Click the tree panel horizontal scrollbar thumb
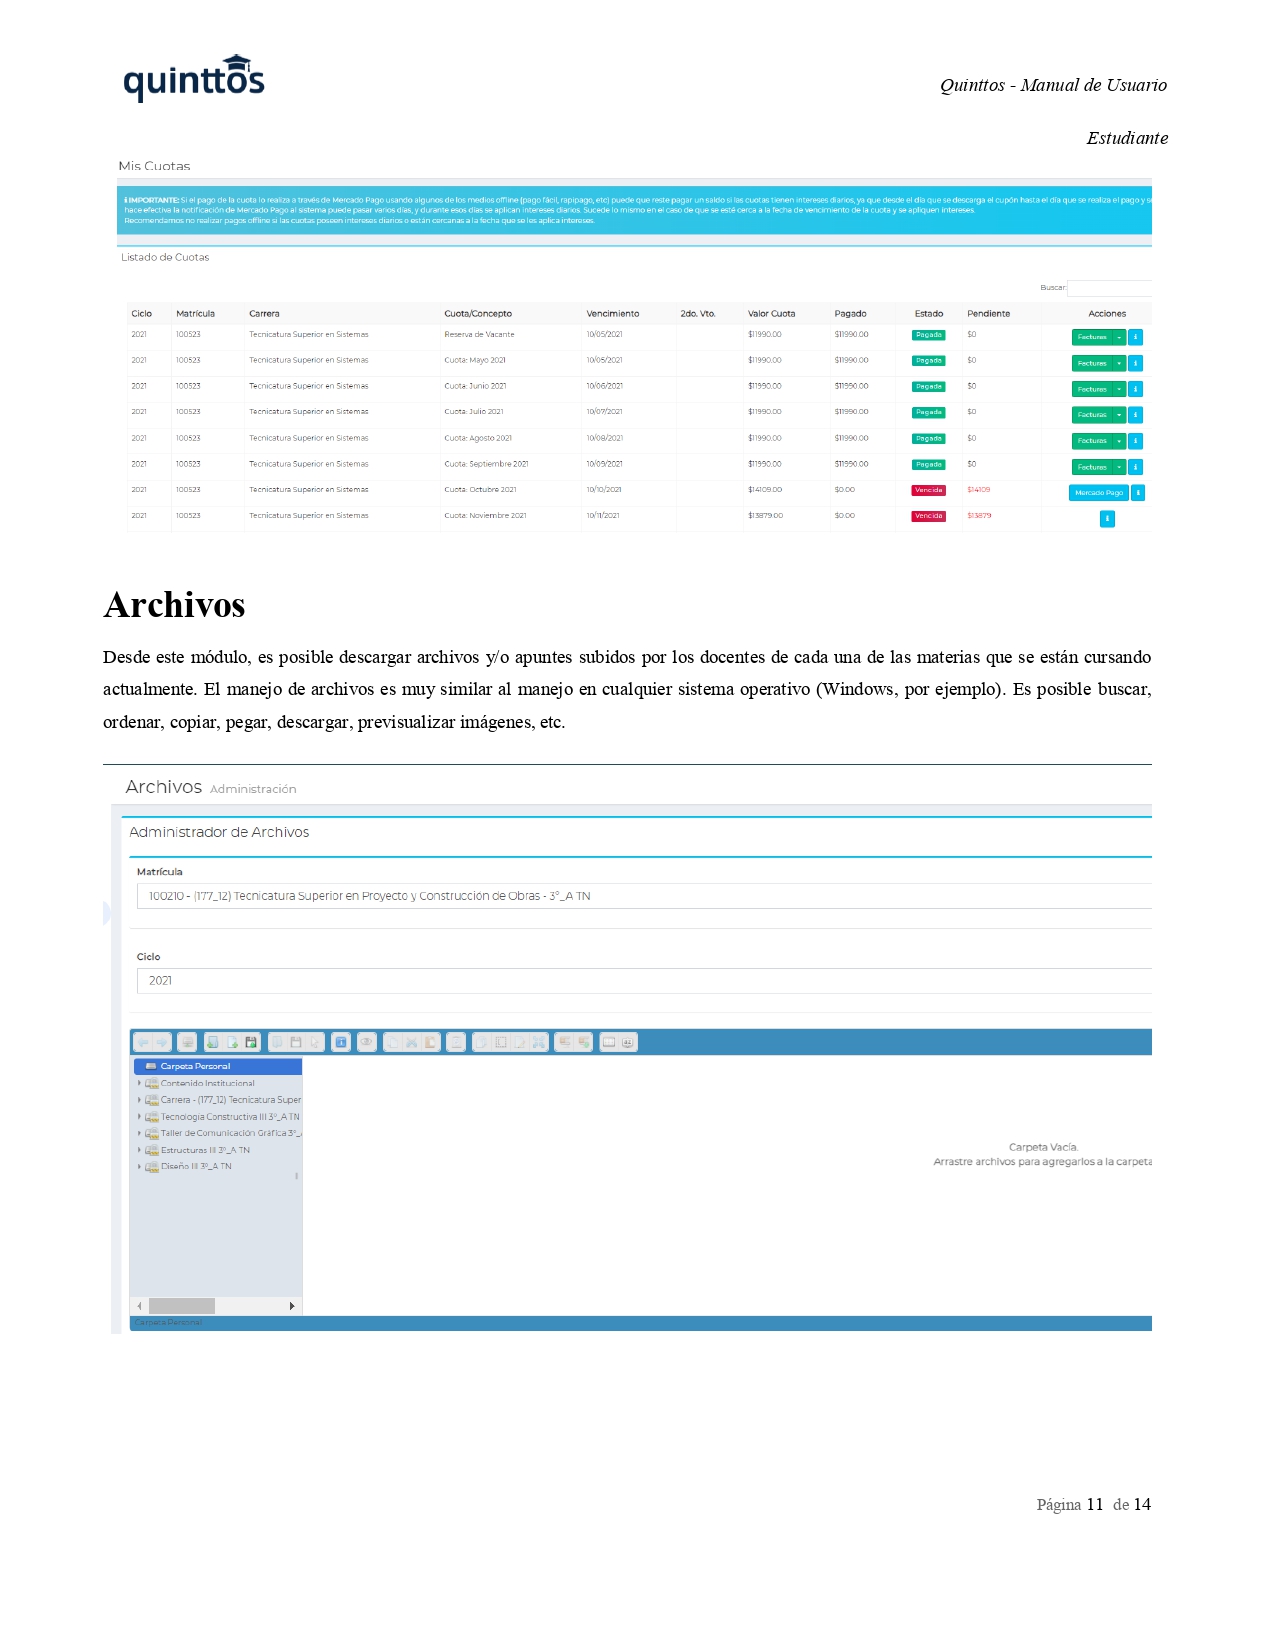The image size is (1275, 1650). pos(182,1306)
